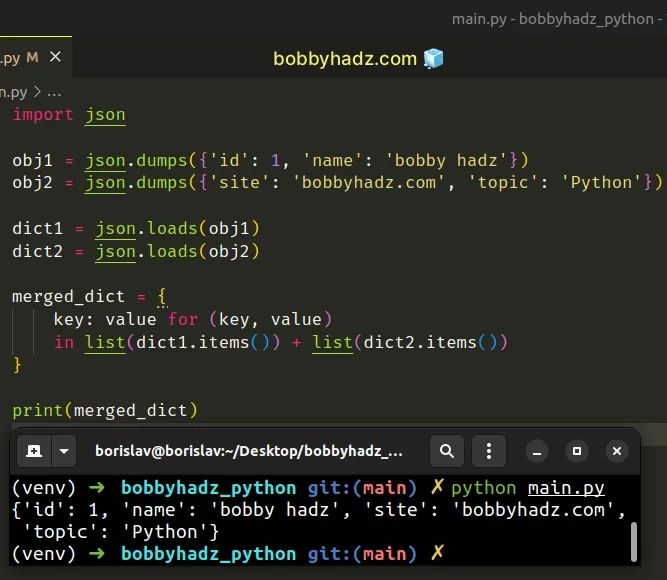The width and height of the screenshot is (667, 580).
Task: Click the last terminal prompt line
Action: click(x=228, y=554)
